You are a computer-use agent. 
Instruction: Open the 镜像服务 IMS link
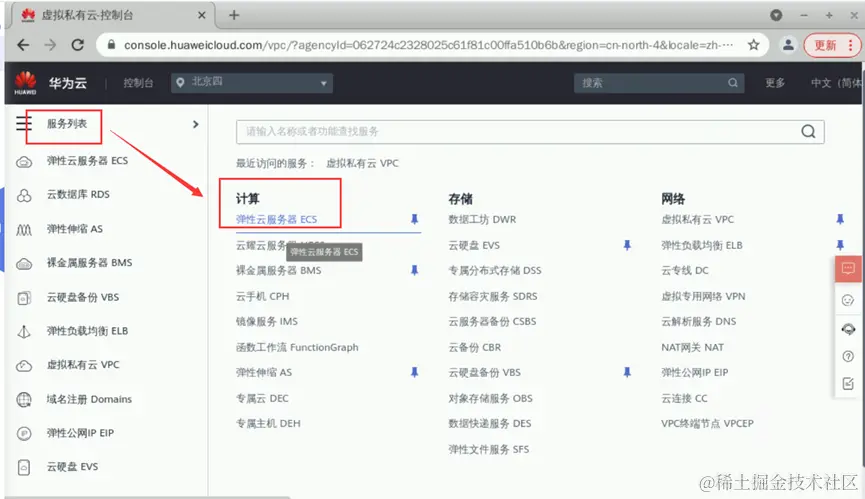click(266, 321)
